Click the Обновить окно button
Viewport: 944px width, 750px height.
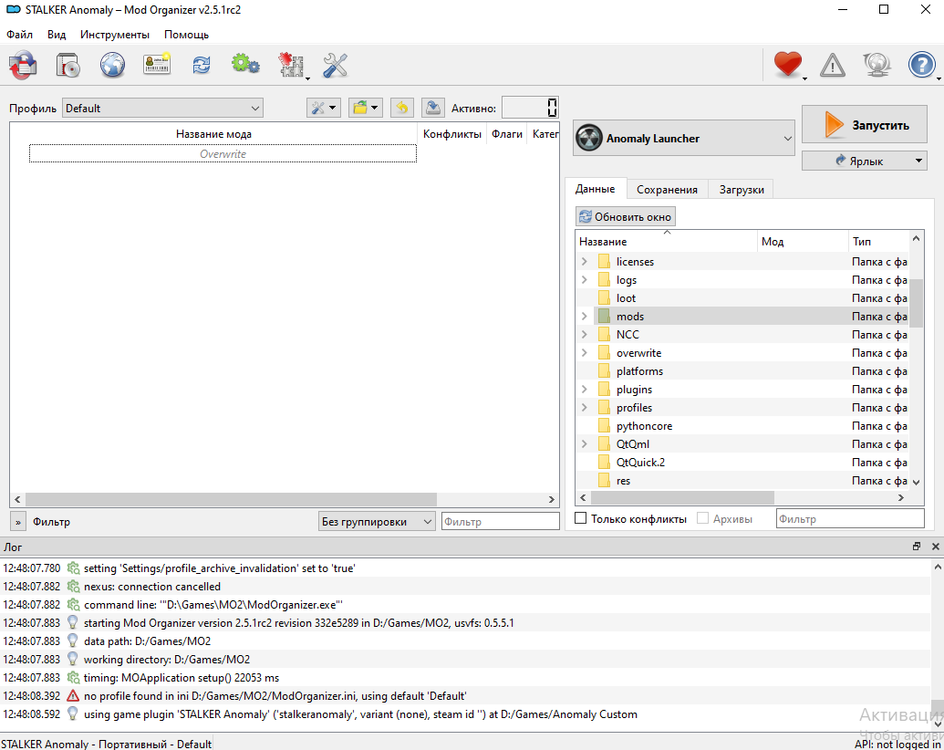[626, 216]
